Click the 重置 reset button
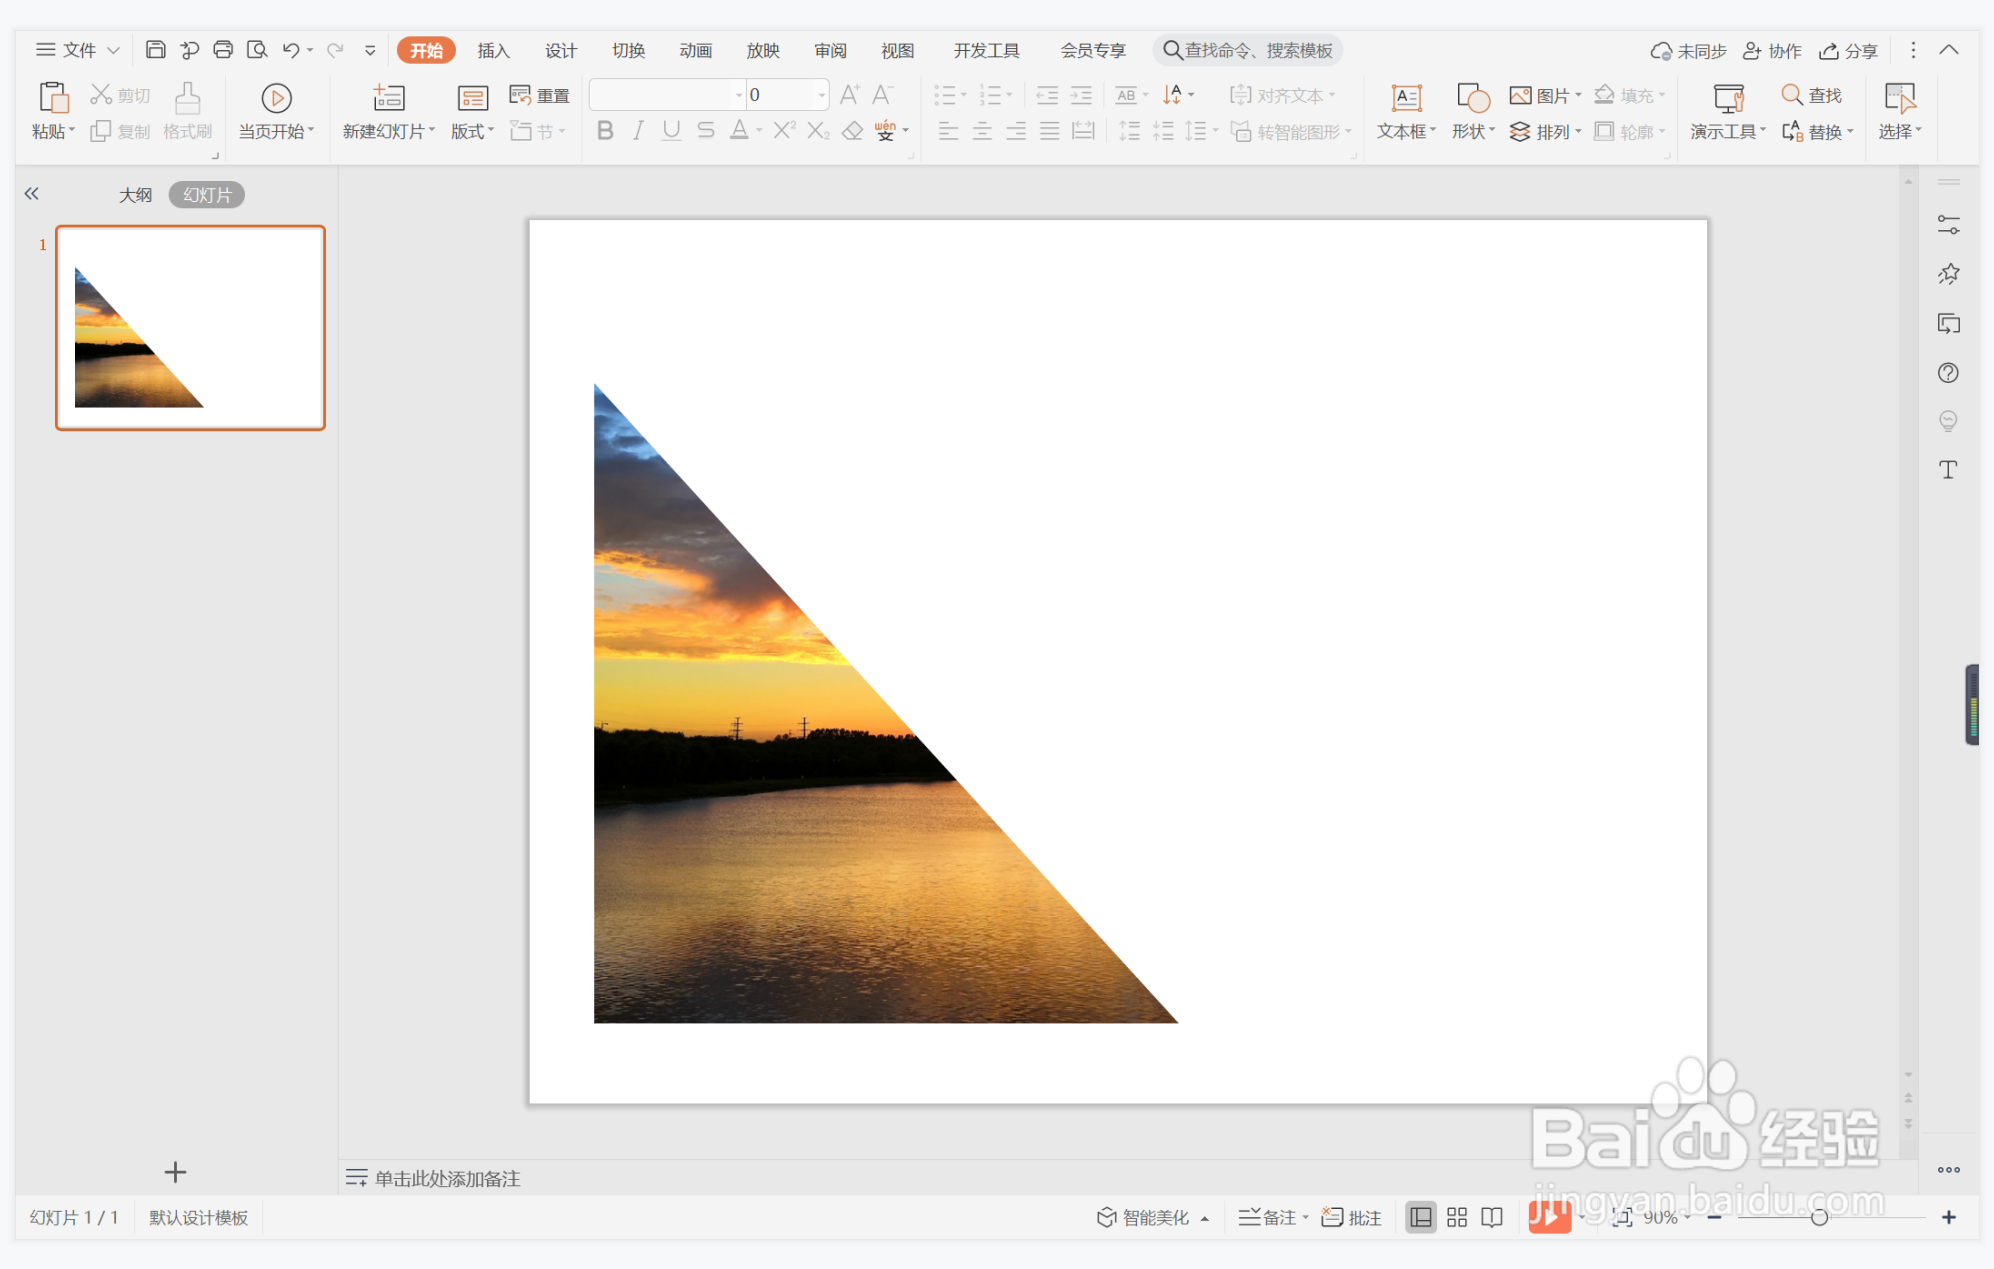 click(539, 95)
